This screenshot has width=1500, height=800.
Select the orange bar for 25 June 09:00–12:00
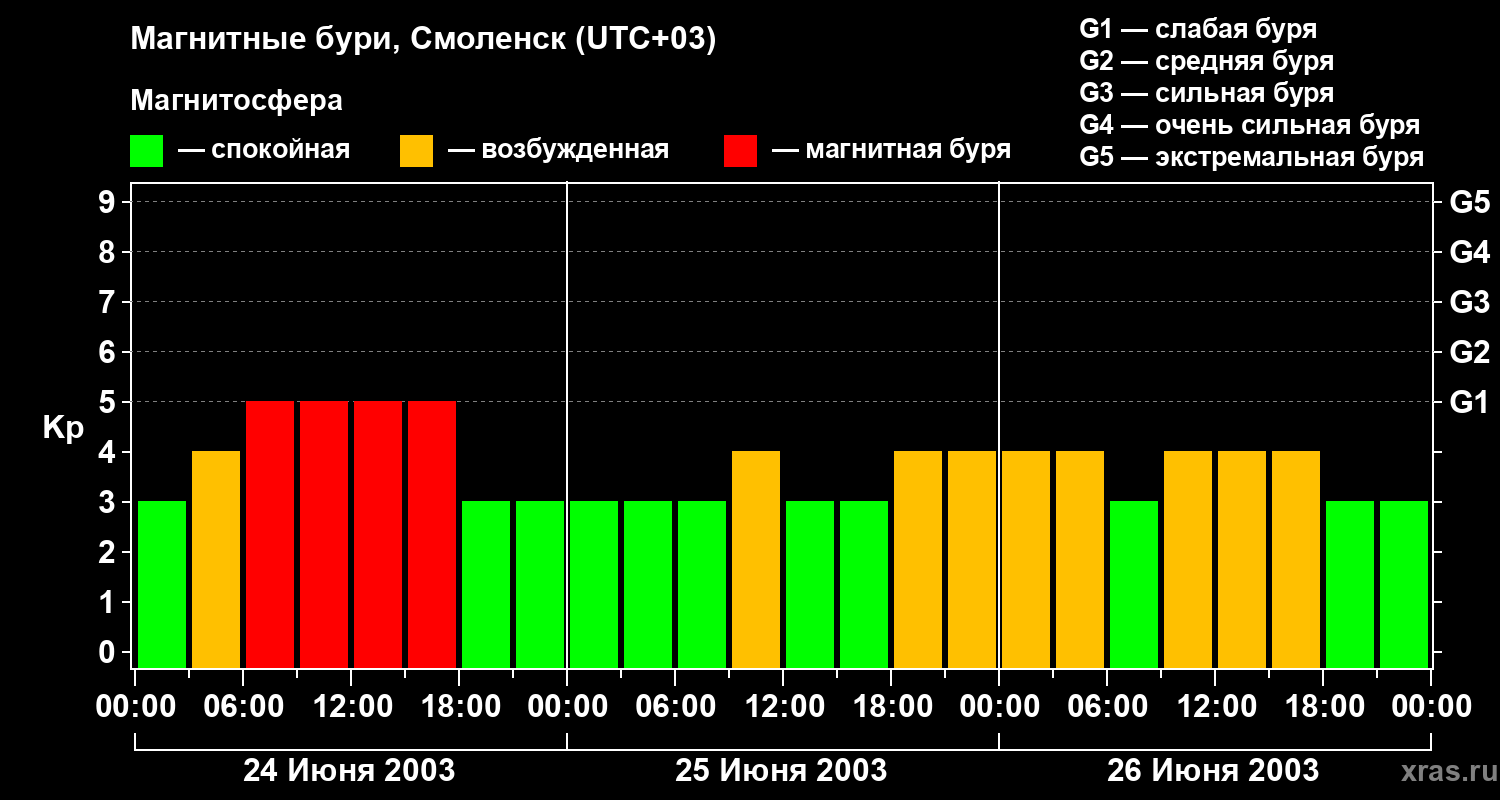756,559
